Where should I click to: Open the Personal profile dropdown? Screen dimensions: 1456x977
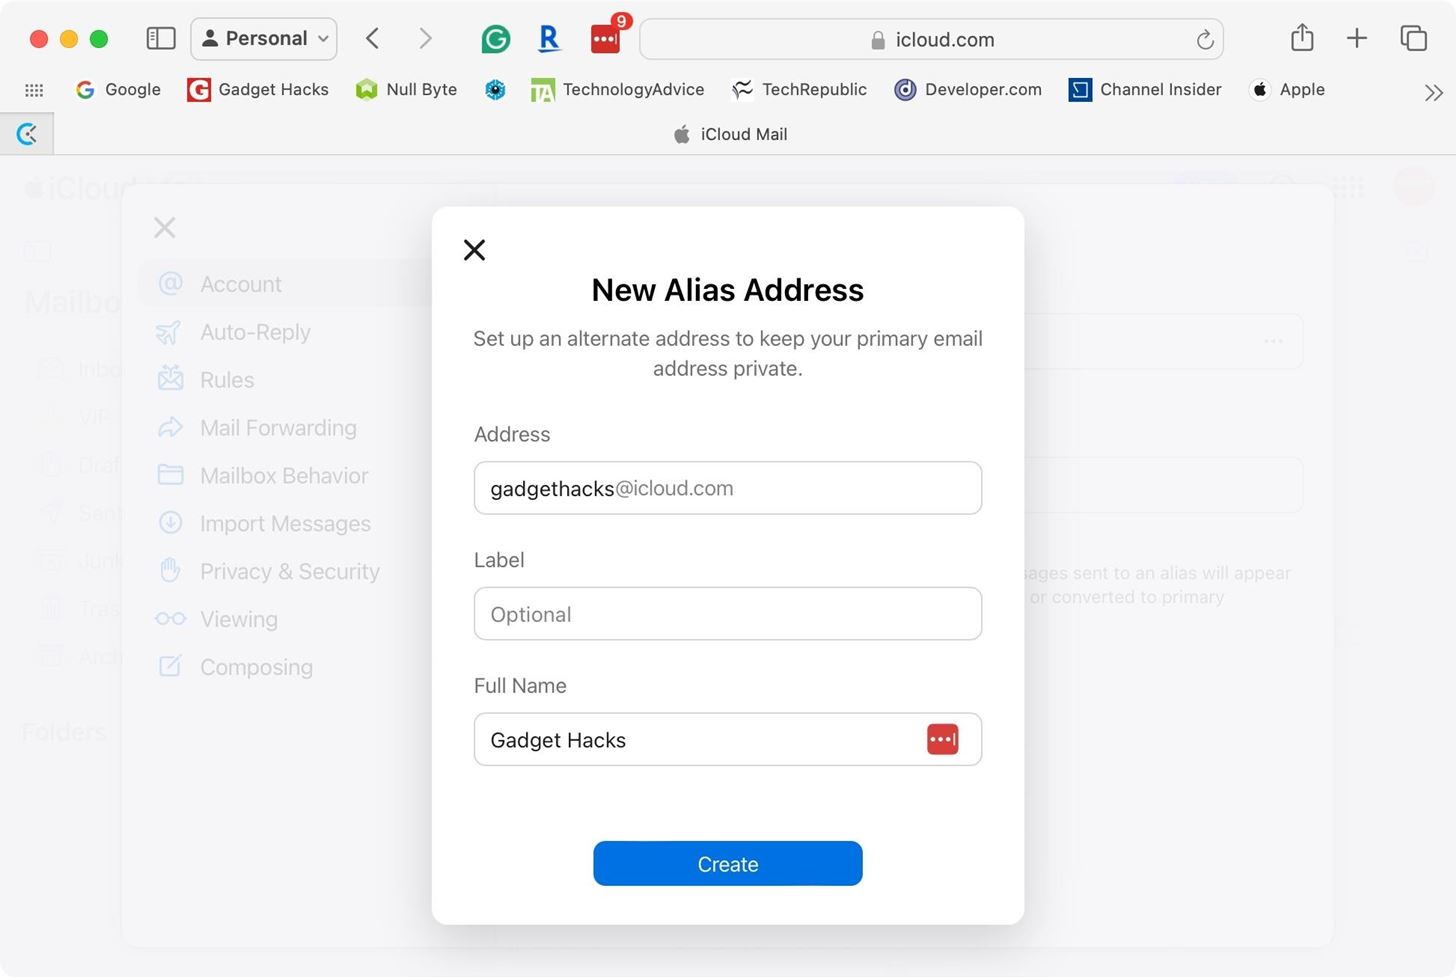[x=263, y=38]
